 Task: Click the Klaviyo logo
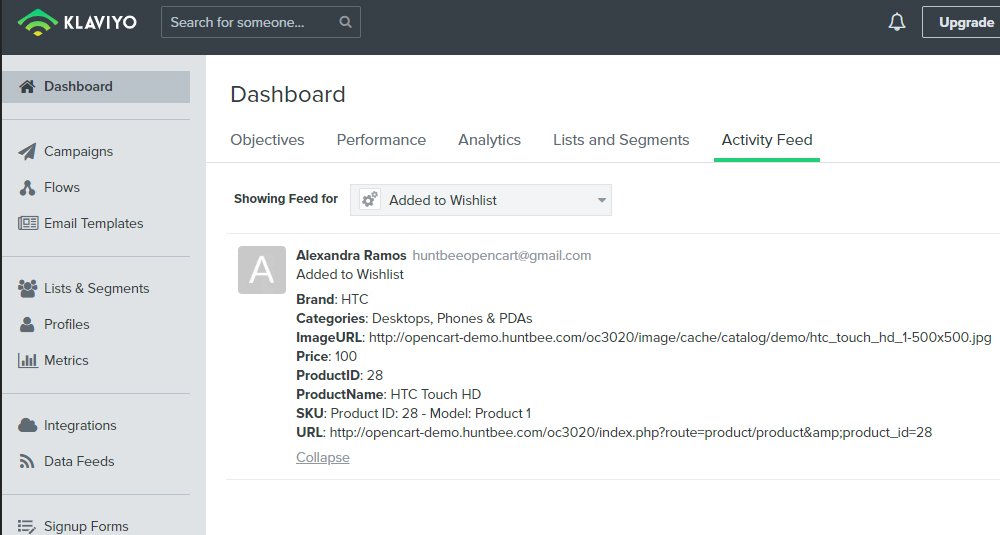point(77,22)
